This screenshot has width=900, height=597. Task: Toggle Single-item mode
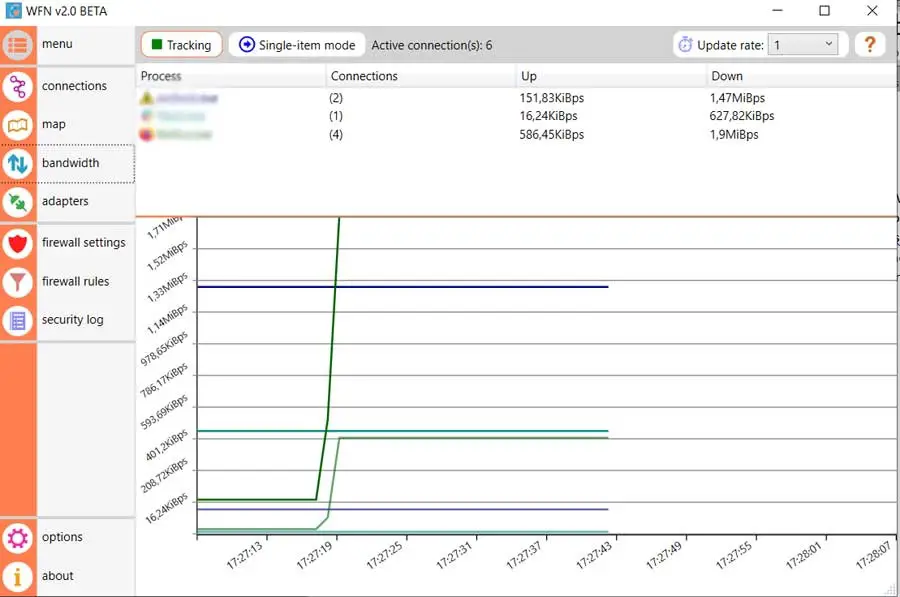pyautogui.click(x=297, y=45)
